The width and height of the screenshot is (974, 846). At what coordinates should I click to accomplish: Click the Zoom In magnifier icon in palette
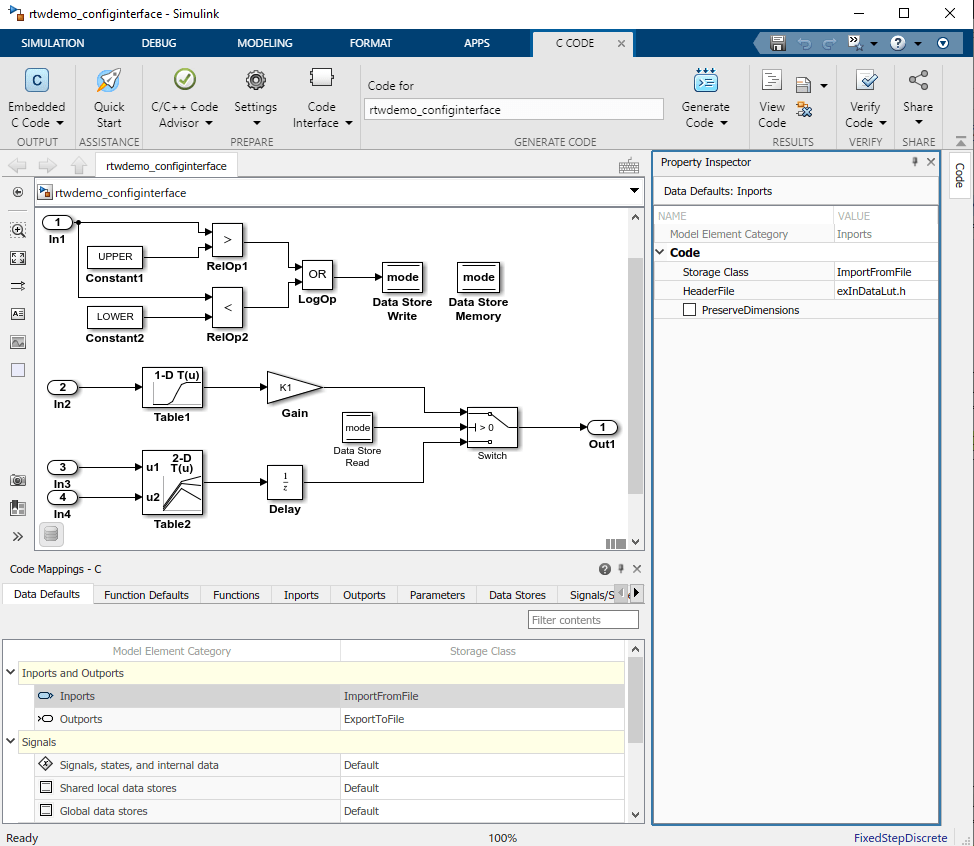click(18, 230)
